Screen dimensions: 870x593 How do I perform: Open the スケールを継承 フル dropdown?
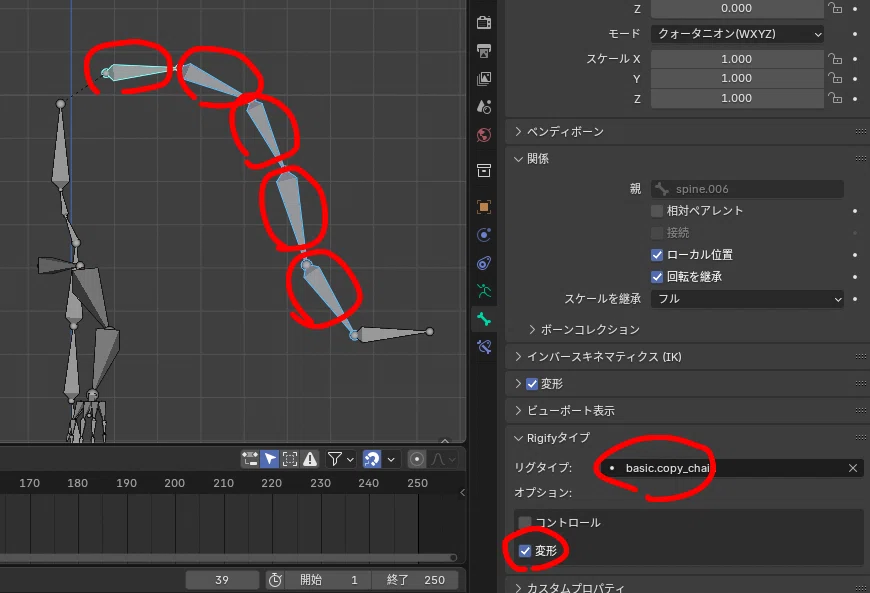click(x=747, y=299)
